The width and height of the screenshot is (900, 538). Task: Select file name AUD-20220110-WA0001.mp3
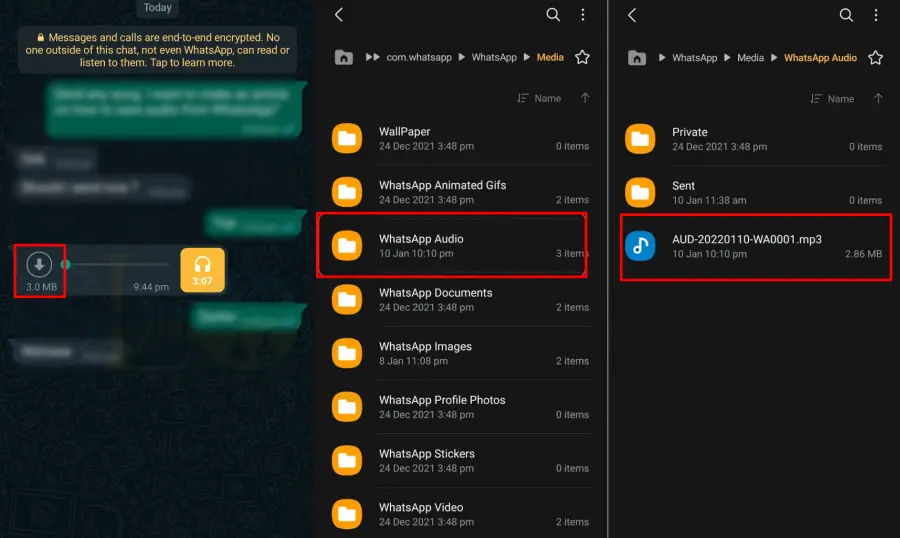(x=747, y=239)
